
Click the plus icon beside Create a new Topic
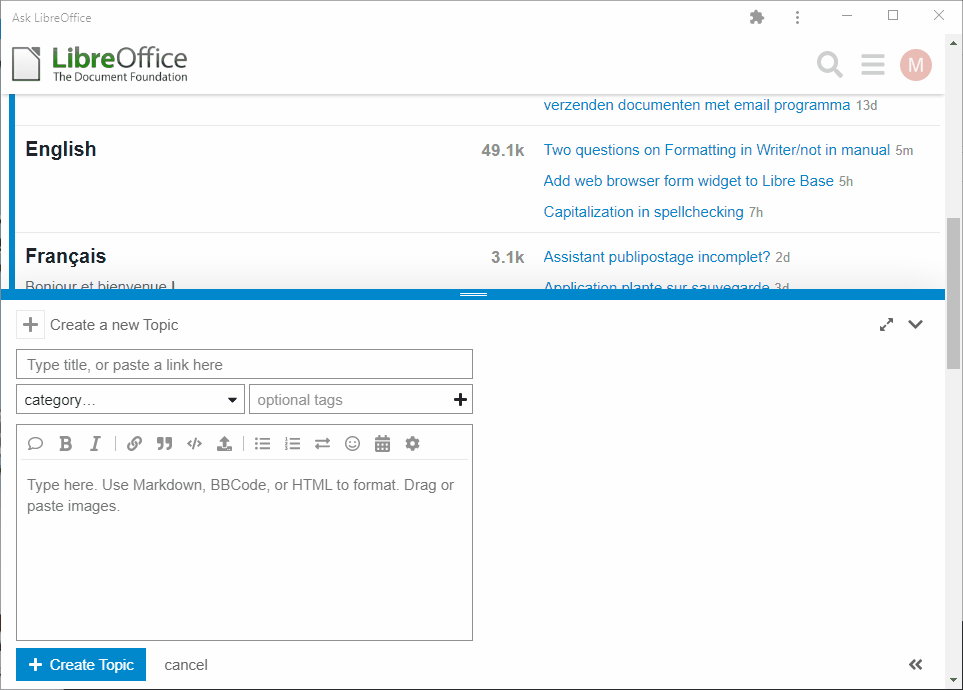(x=30, y=324)
